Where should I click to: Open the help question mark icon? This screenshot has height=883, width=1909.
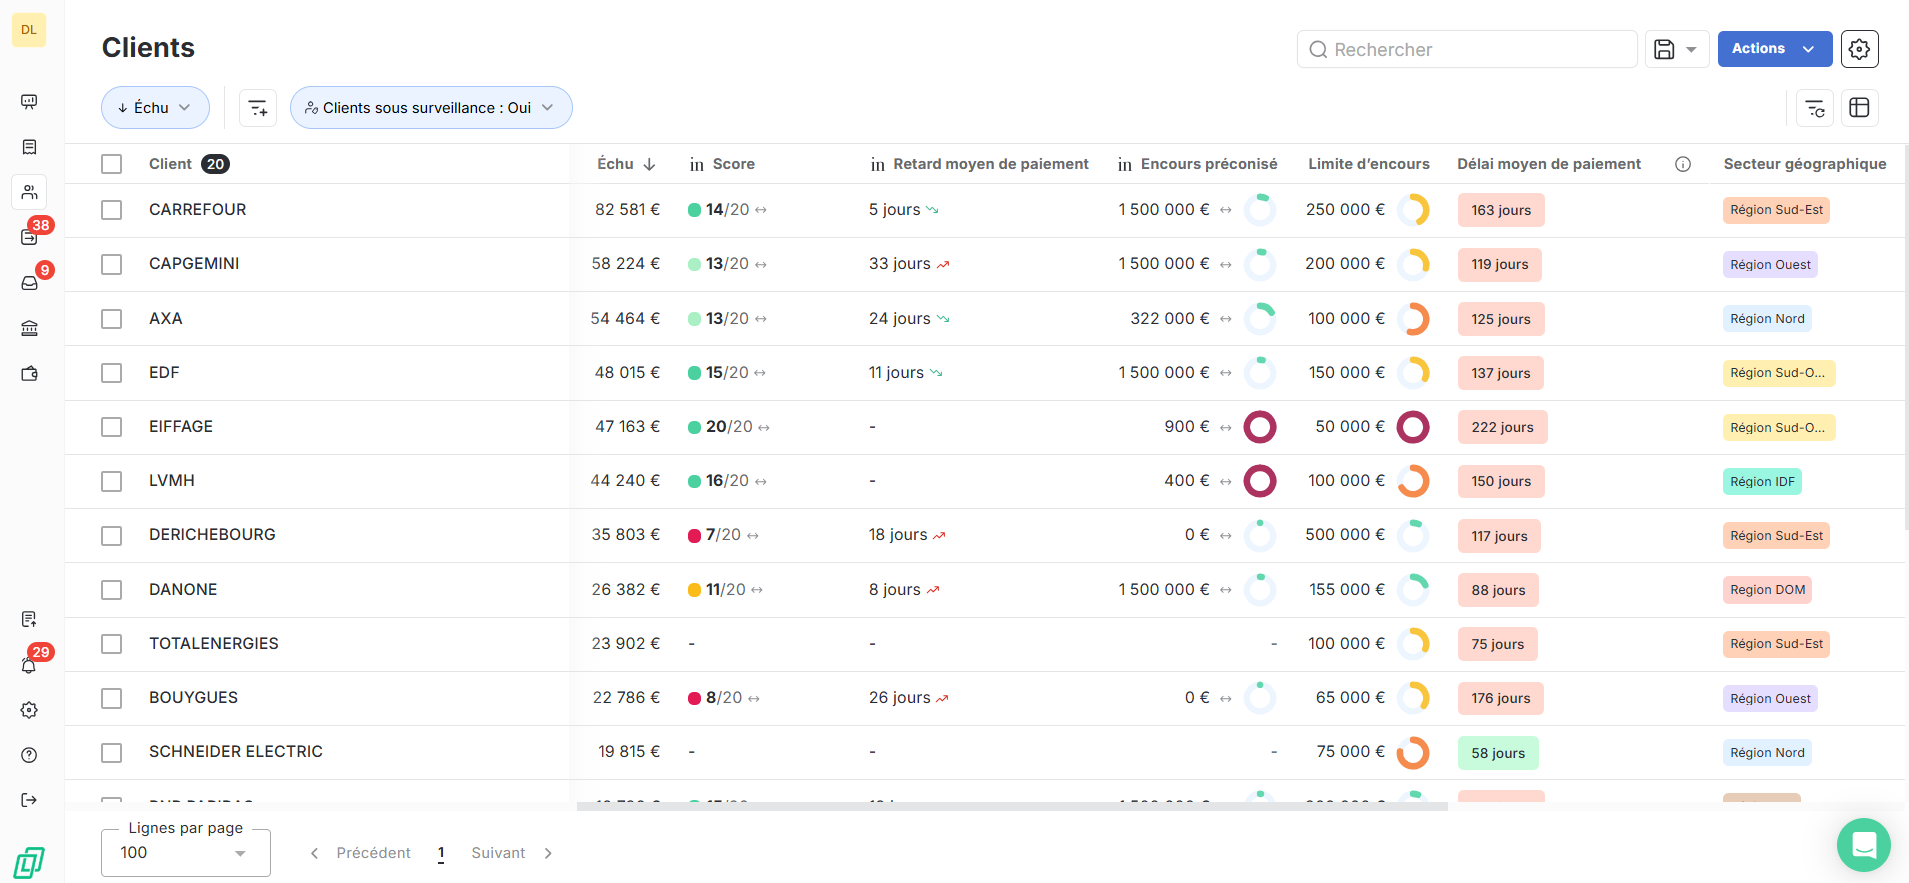pos(29,755)
